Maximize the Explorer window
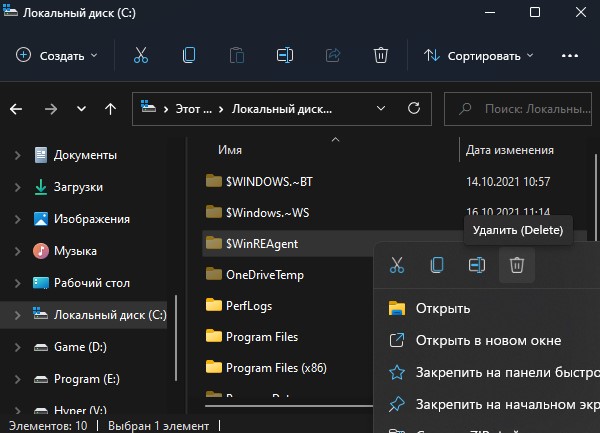600x433 pixels. click(535, 13)
